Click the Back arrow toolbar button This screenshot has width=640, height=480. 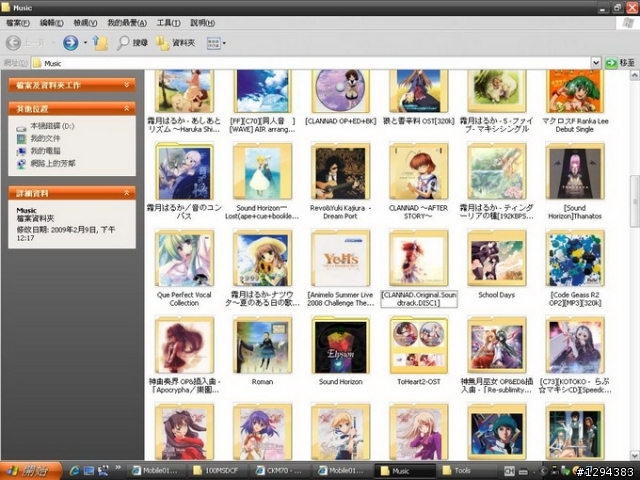click(13, 42)
